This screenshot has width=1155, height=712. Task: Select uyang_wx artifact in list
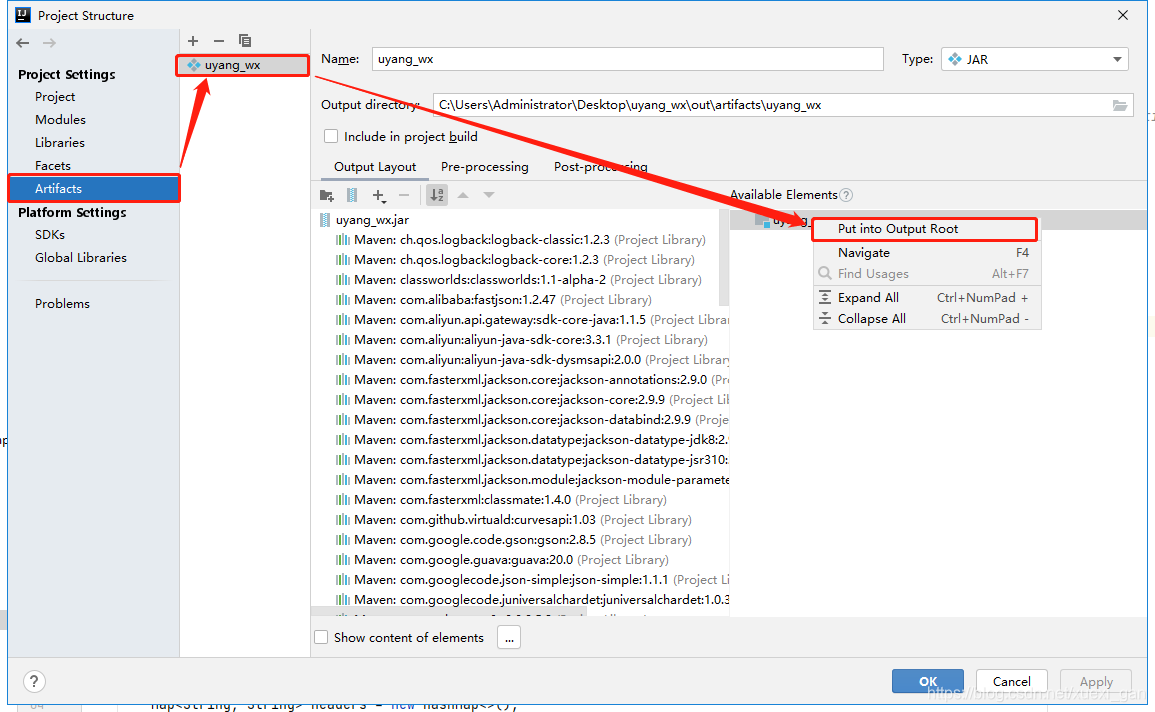[243, 65]
